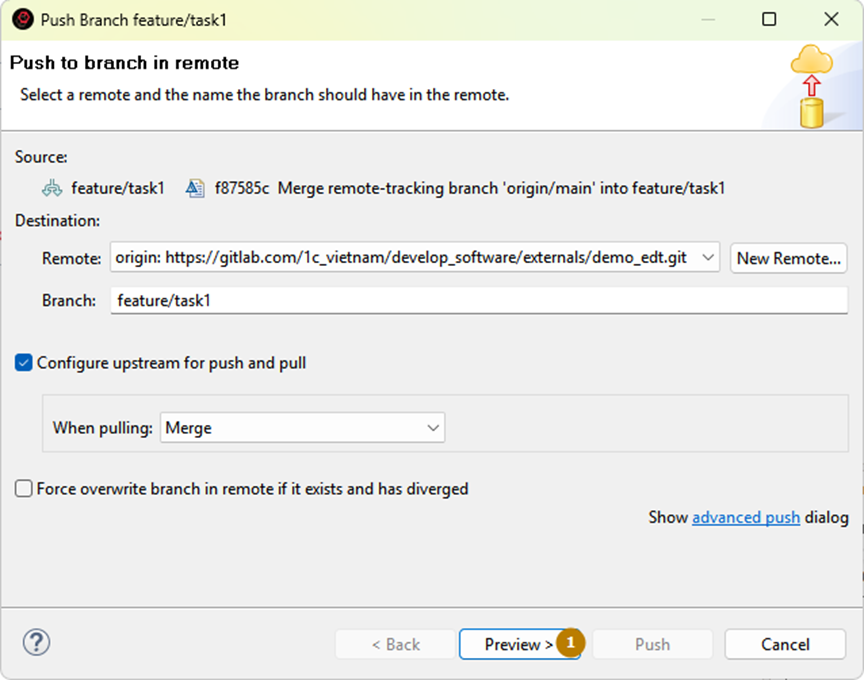Uncheck Configure upstream for push and pull
Screen dimensions: 864x680
(x=24, y=363)
